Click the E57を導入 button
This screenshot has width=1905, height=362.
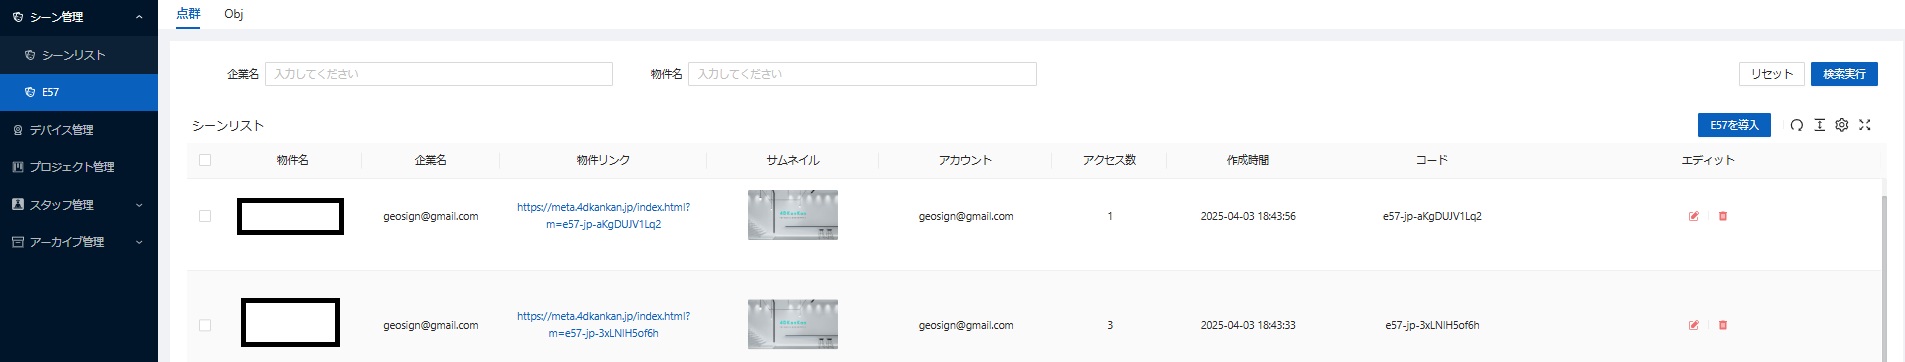tap(1734, 125)
